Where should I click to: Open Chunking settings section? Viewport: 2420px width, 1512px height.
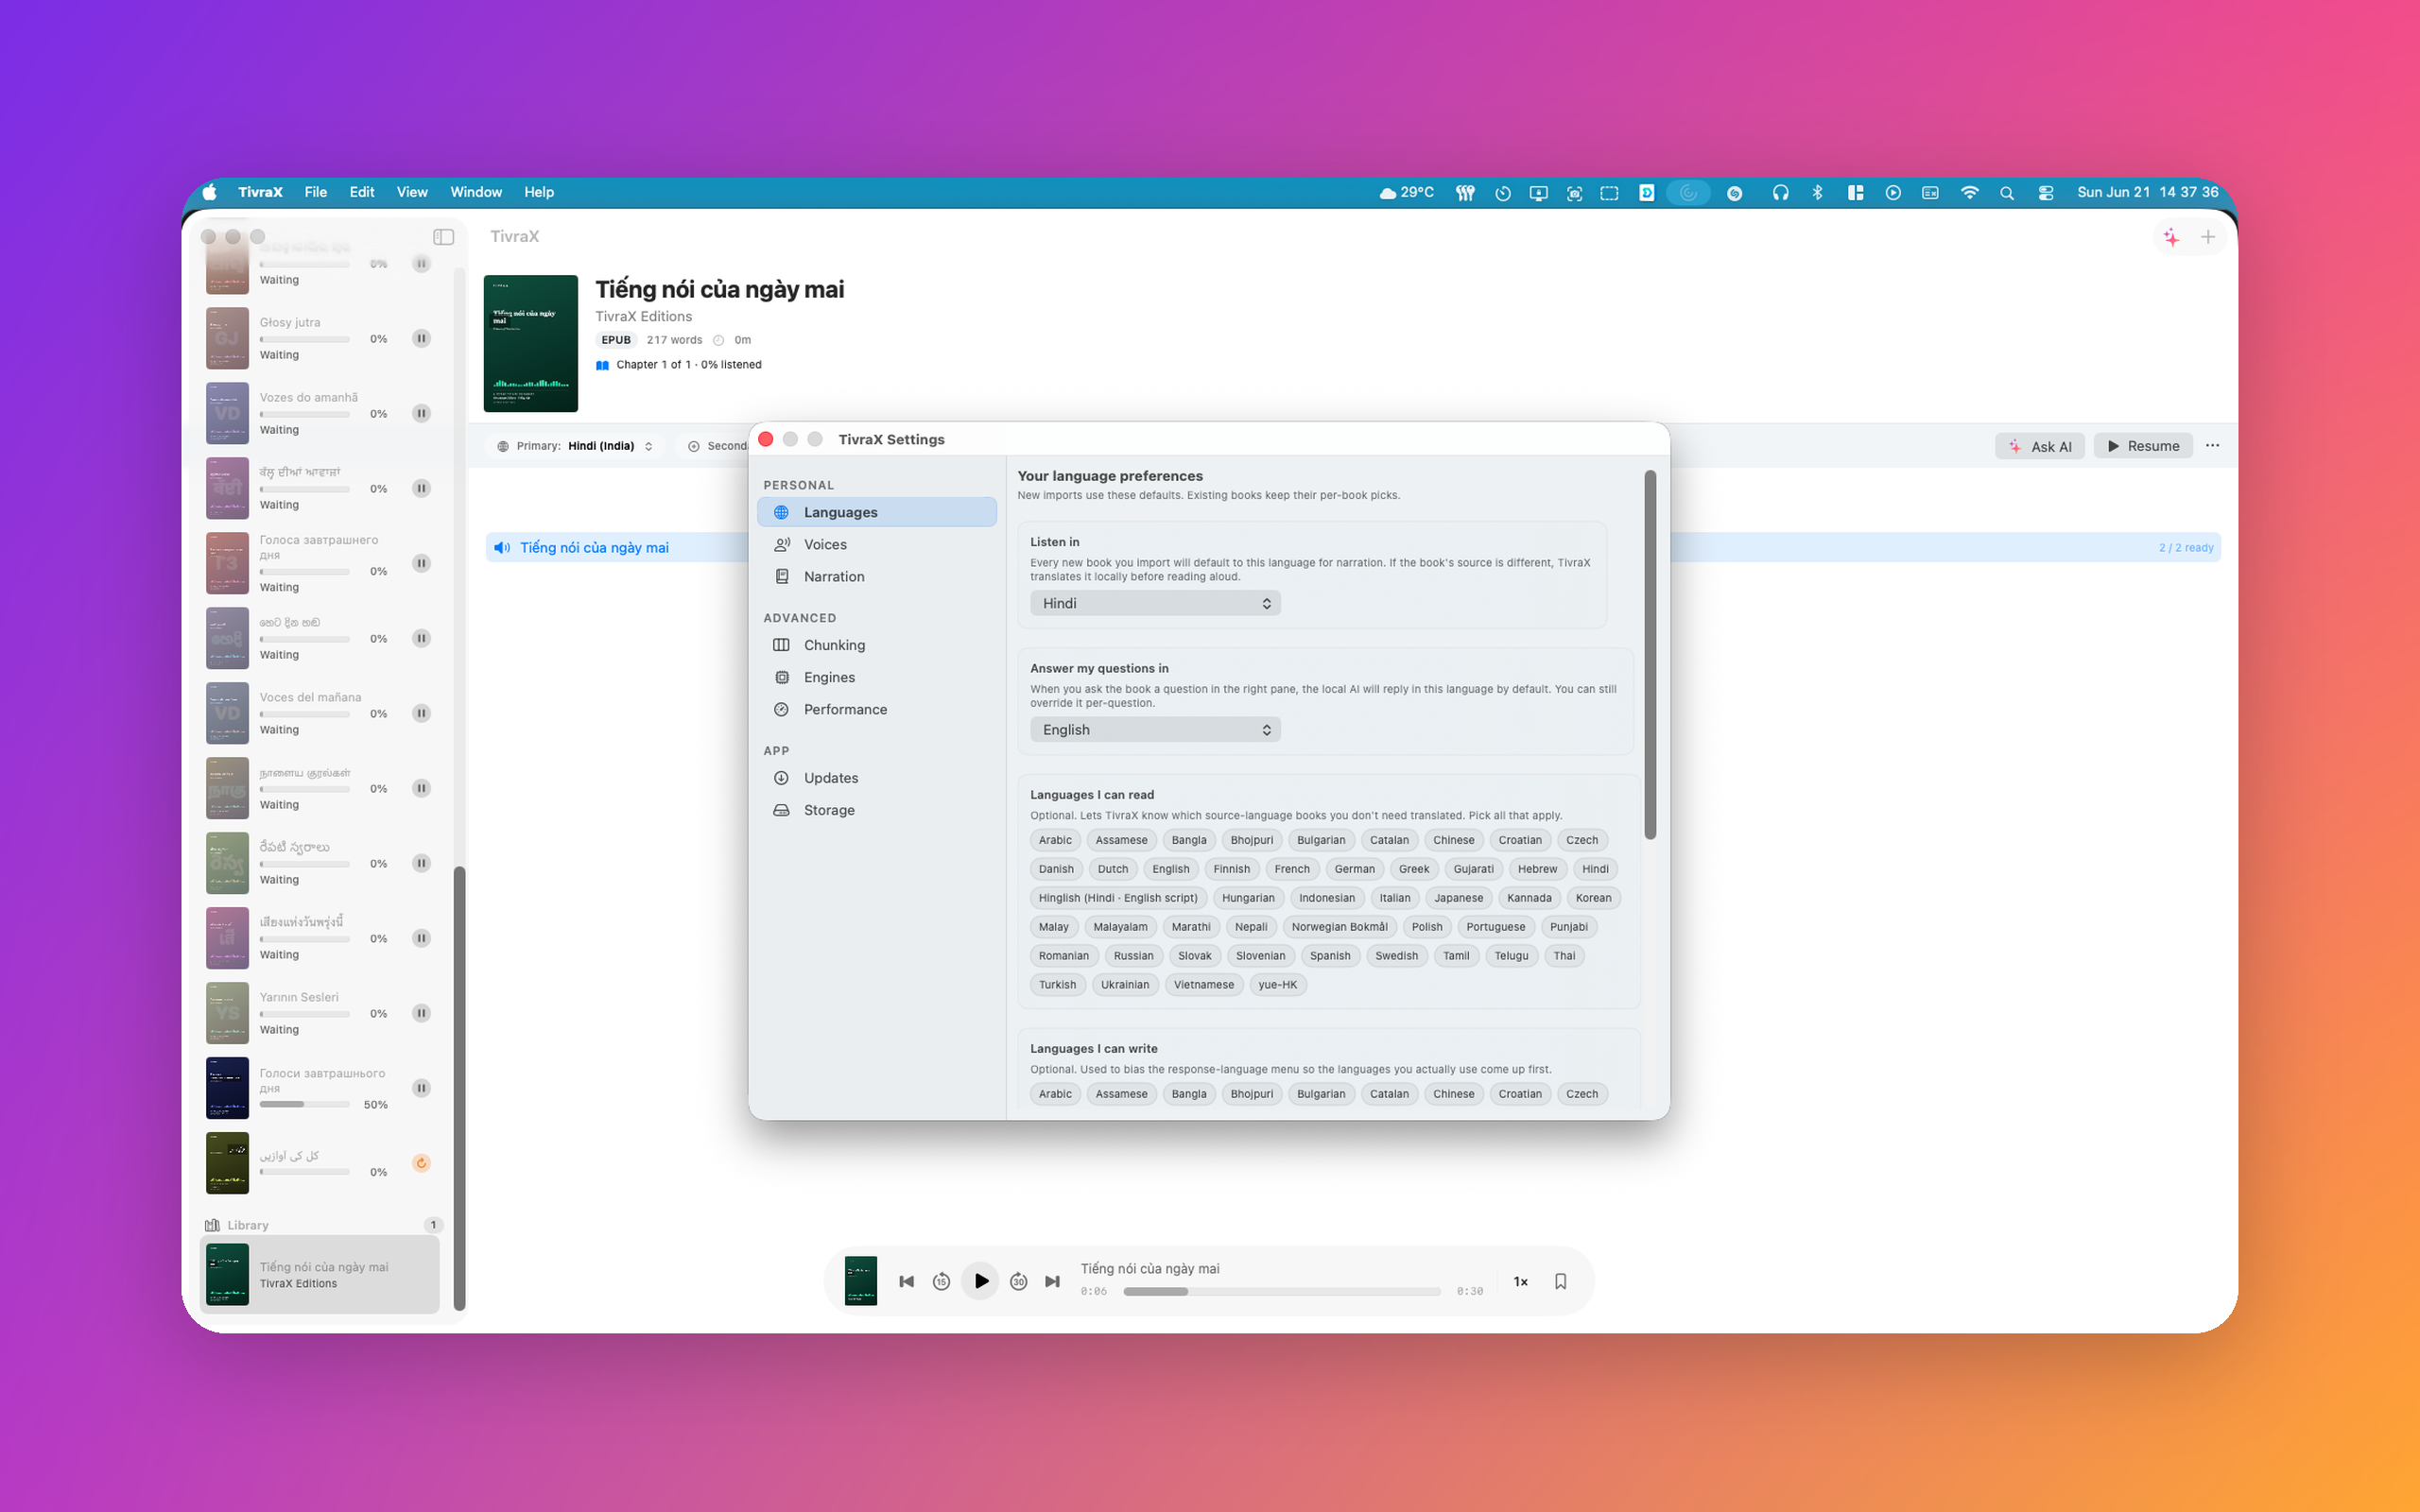(877, 646)
